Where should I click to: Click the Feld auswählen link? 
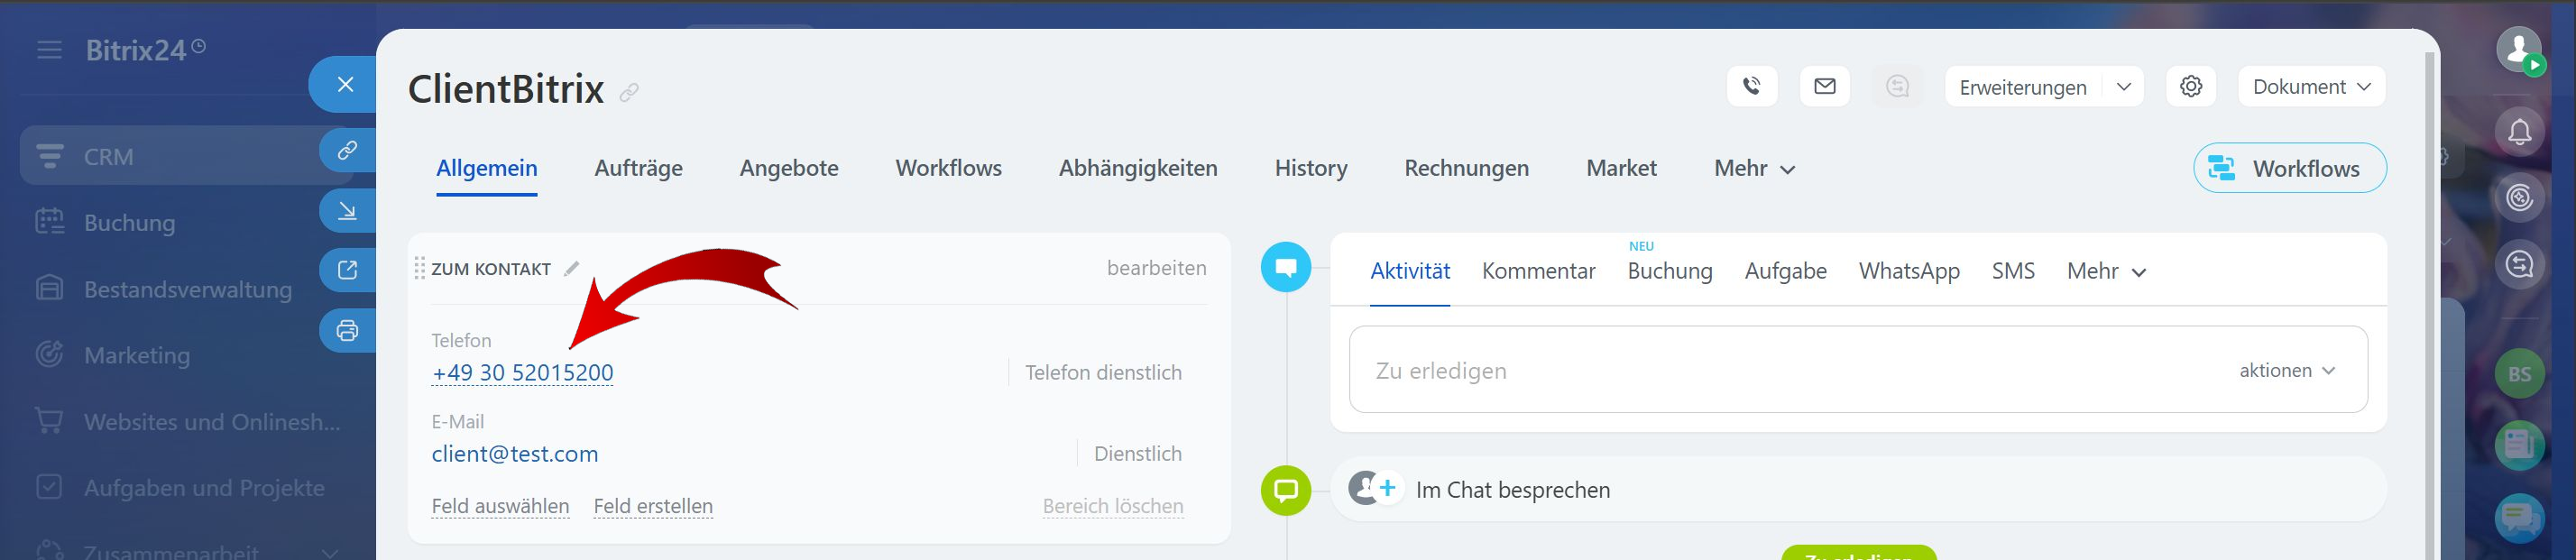click(x=500, y=506)
